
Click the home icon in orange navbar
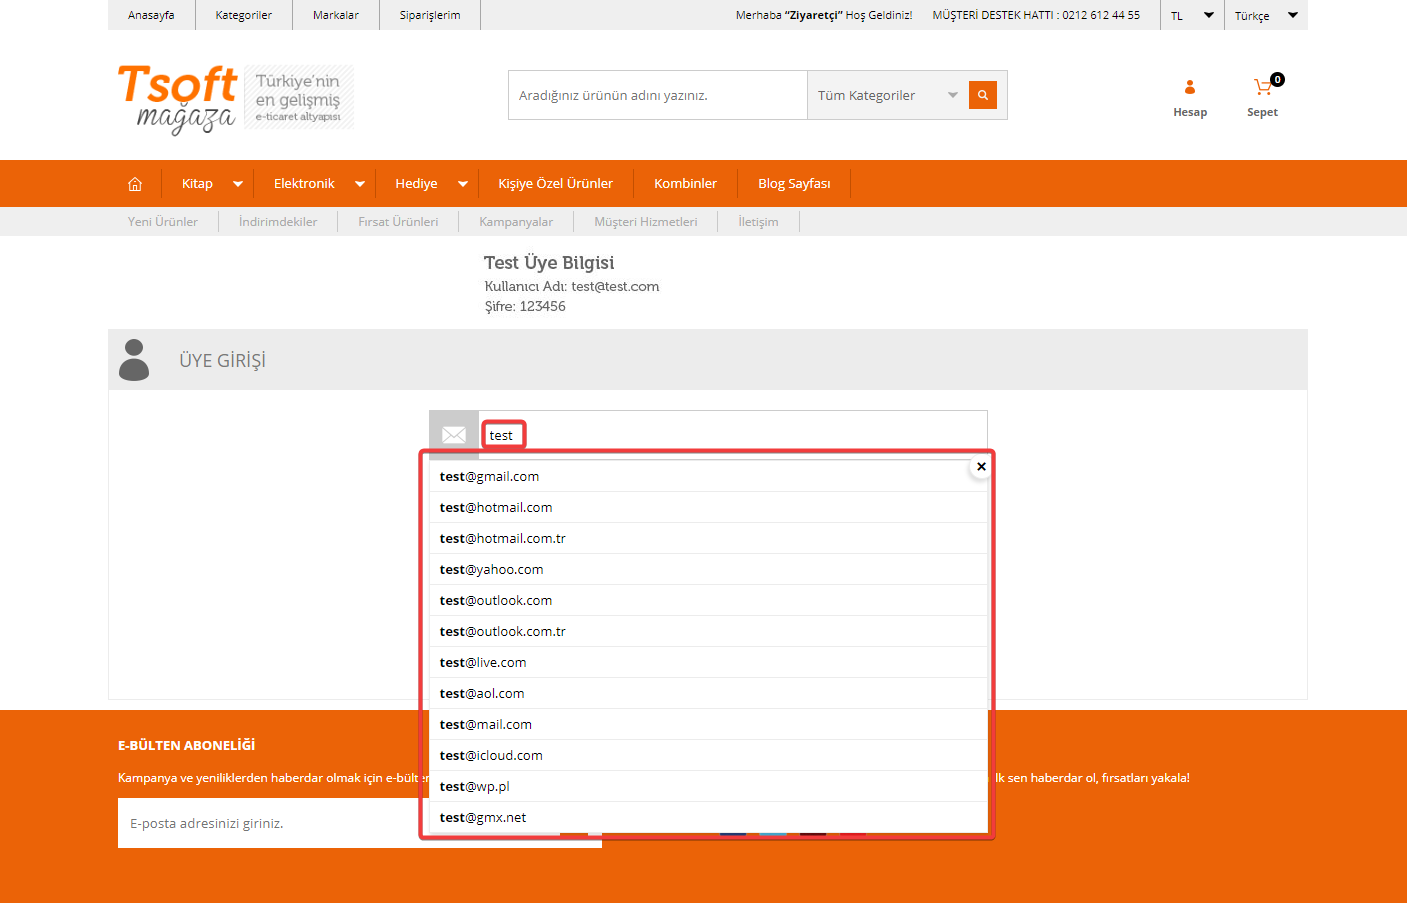[x=135, y=184]
